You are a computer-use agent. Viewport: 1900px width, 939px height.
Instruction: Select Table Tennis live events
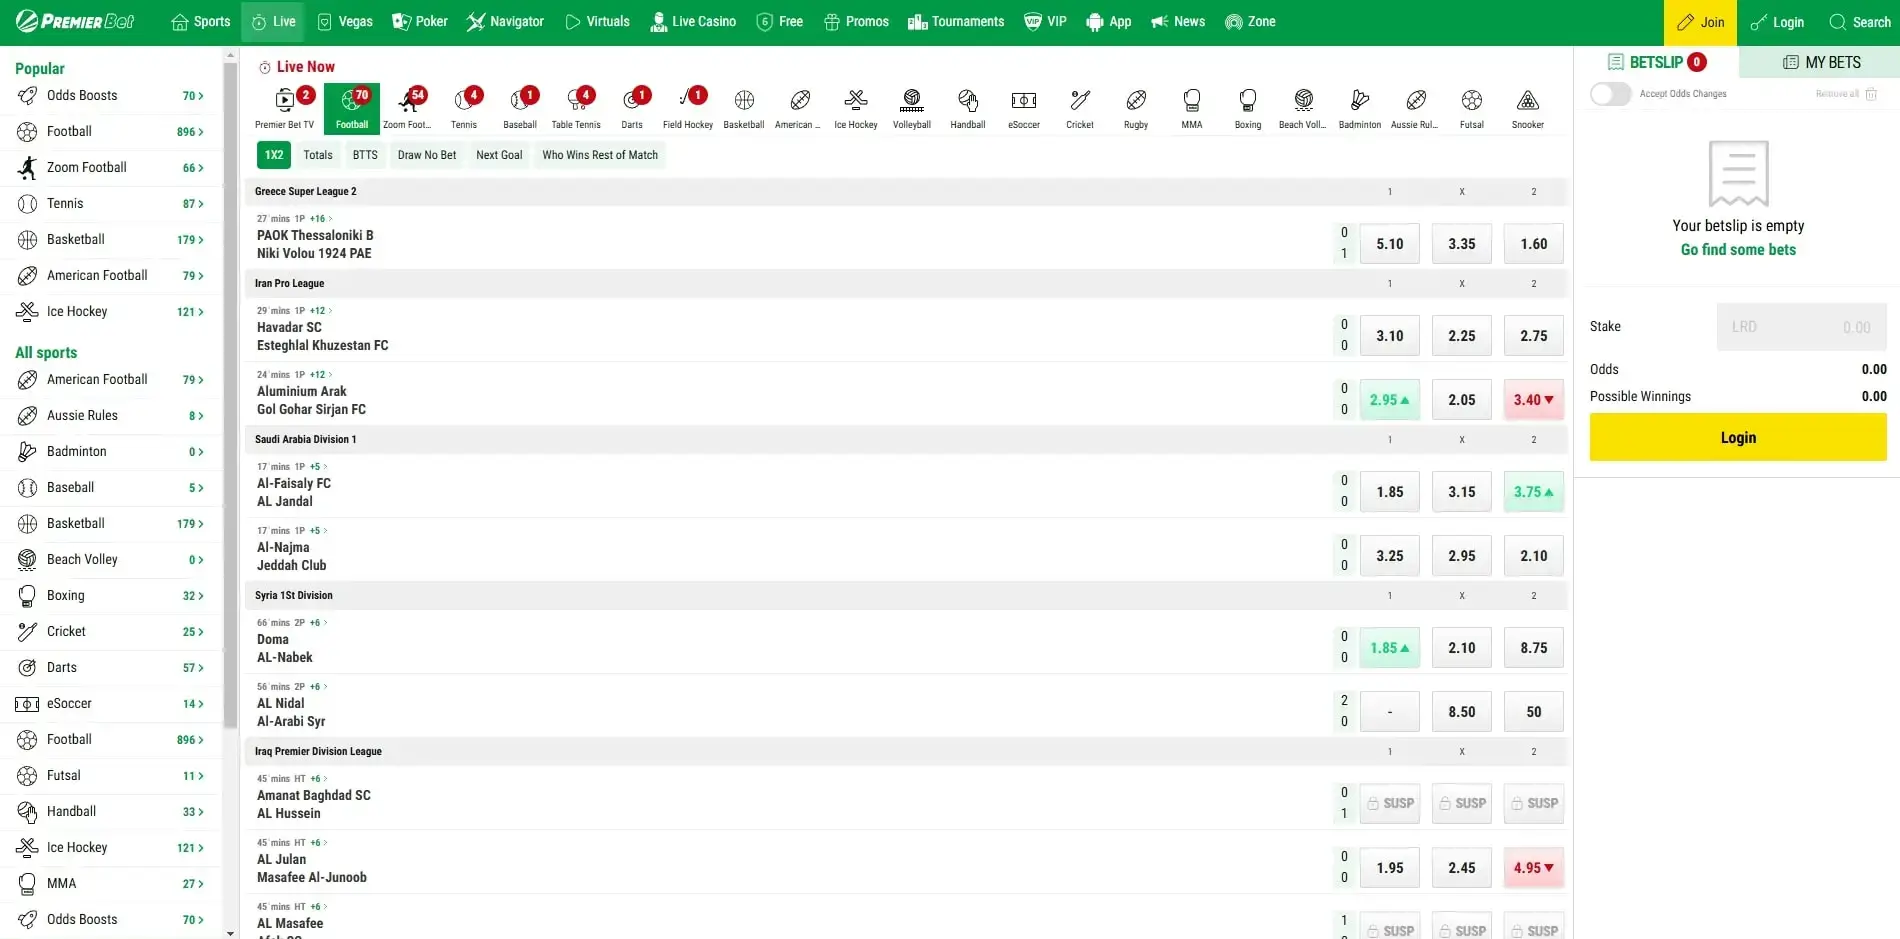[x=576, y=105]
